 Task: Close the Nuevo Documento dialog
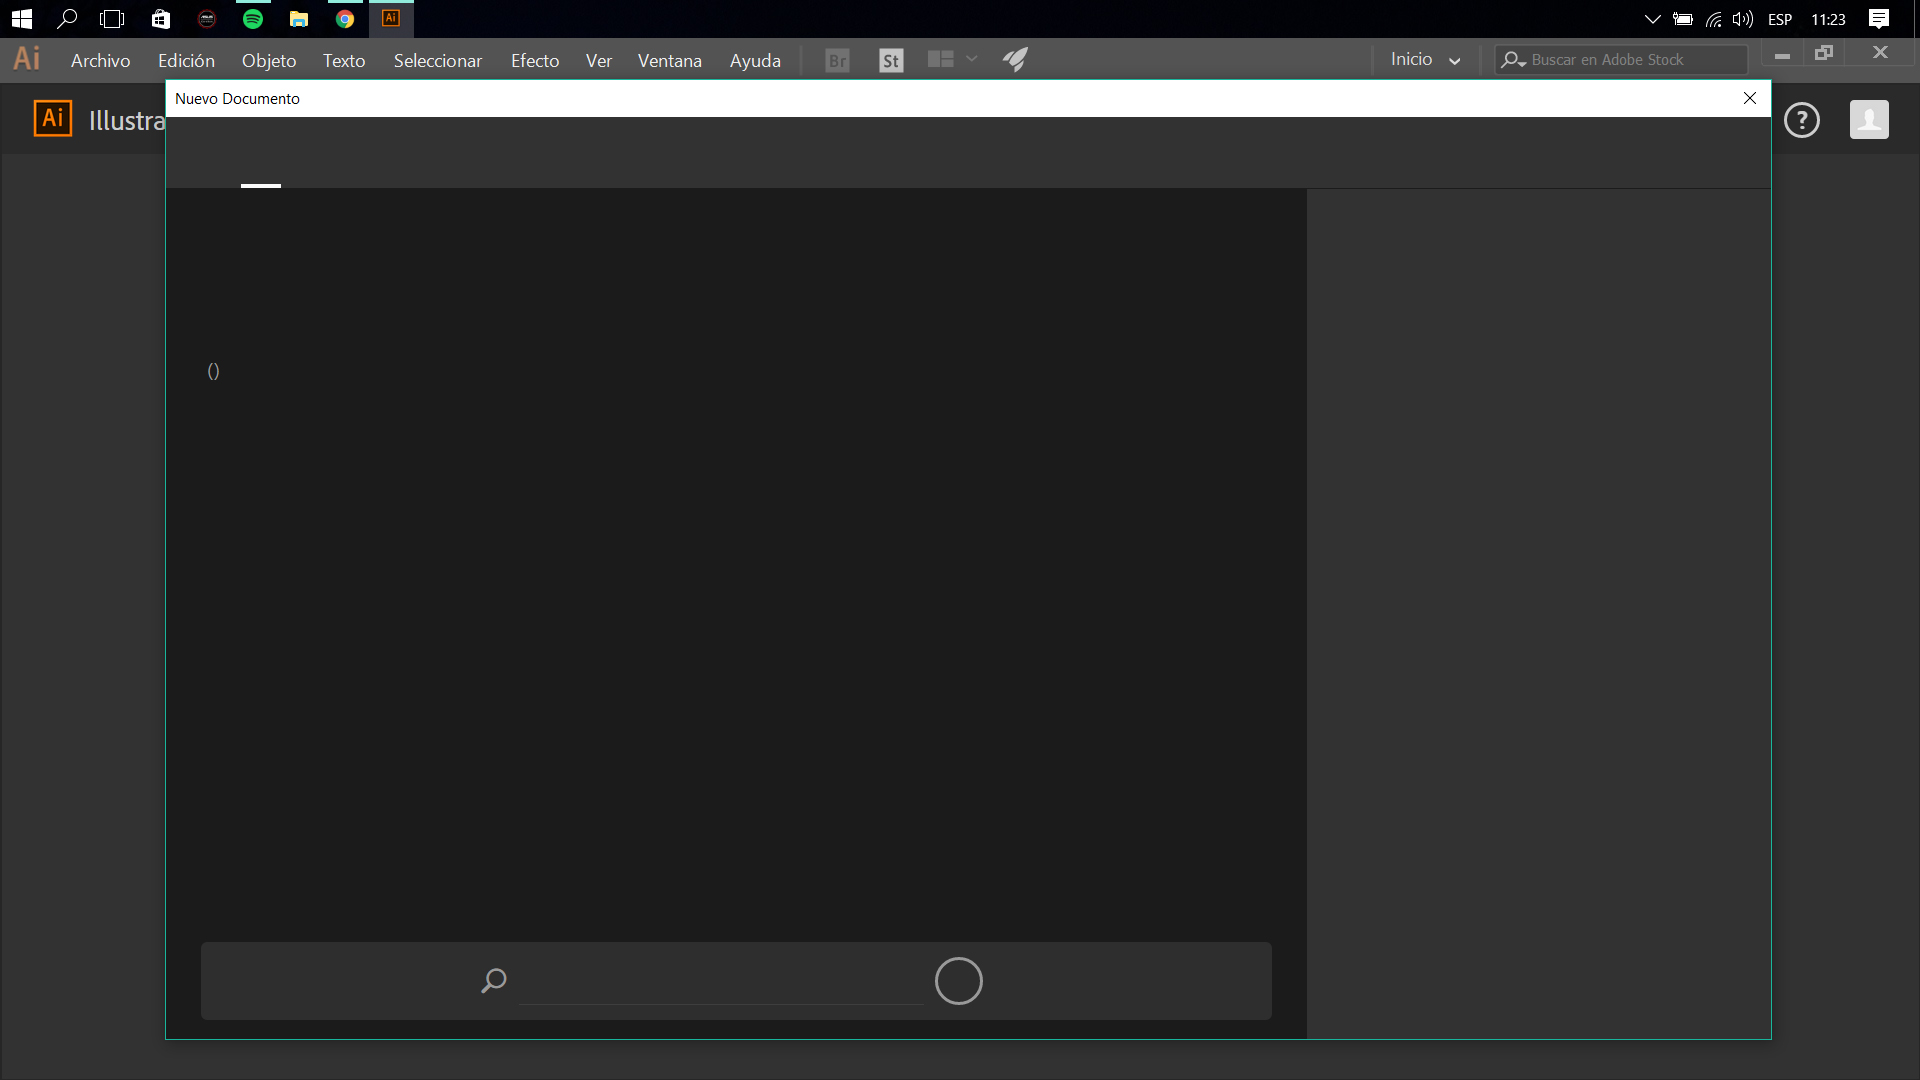[x=1750, y=98]
